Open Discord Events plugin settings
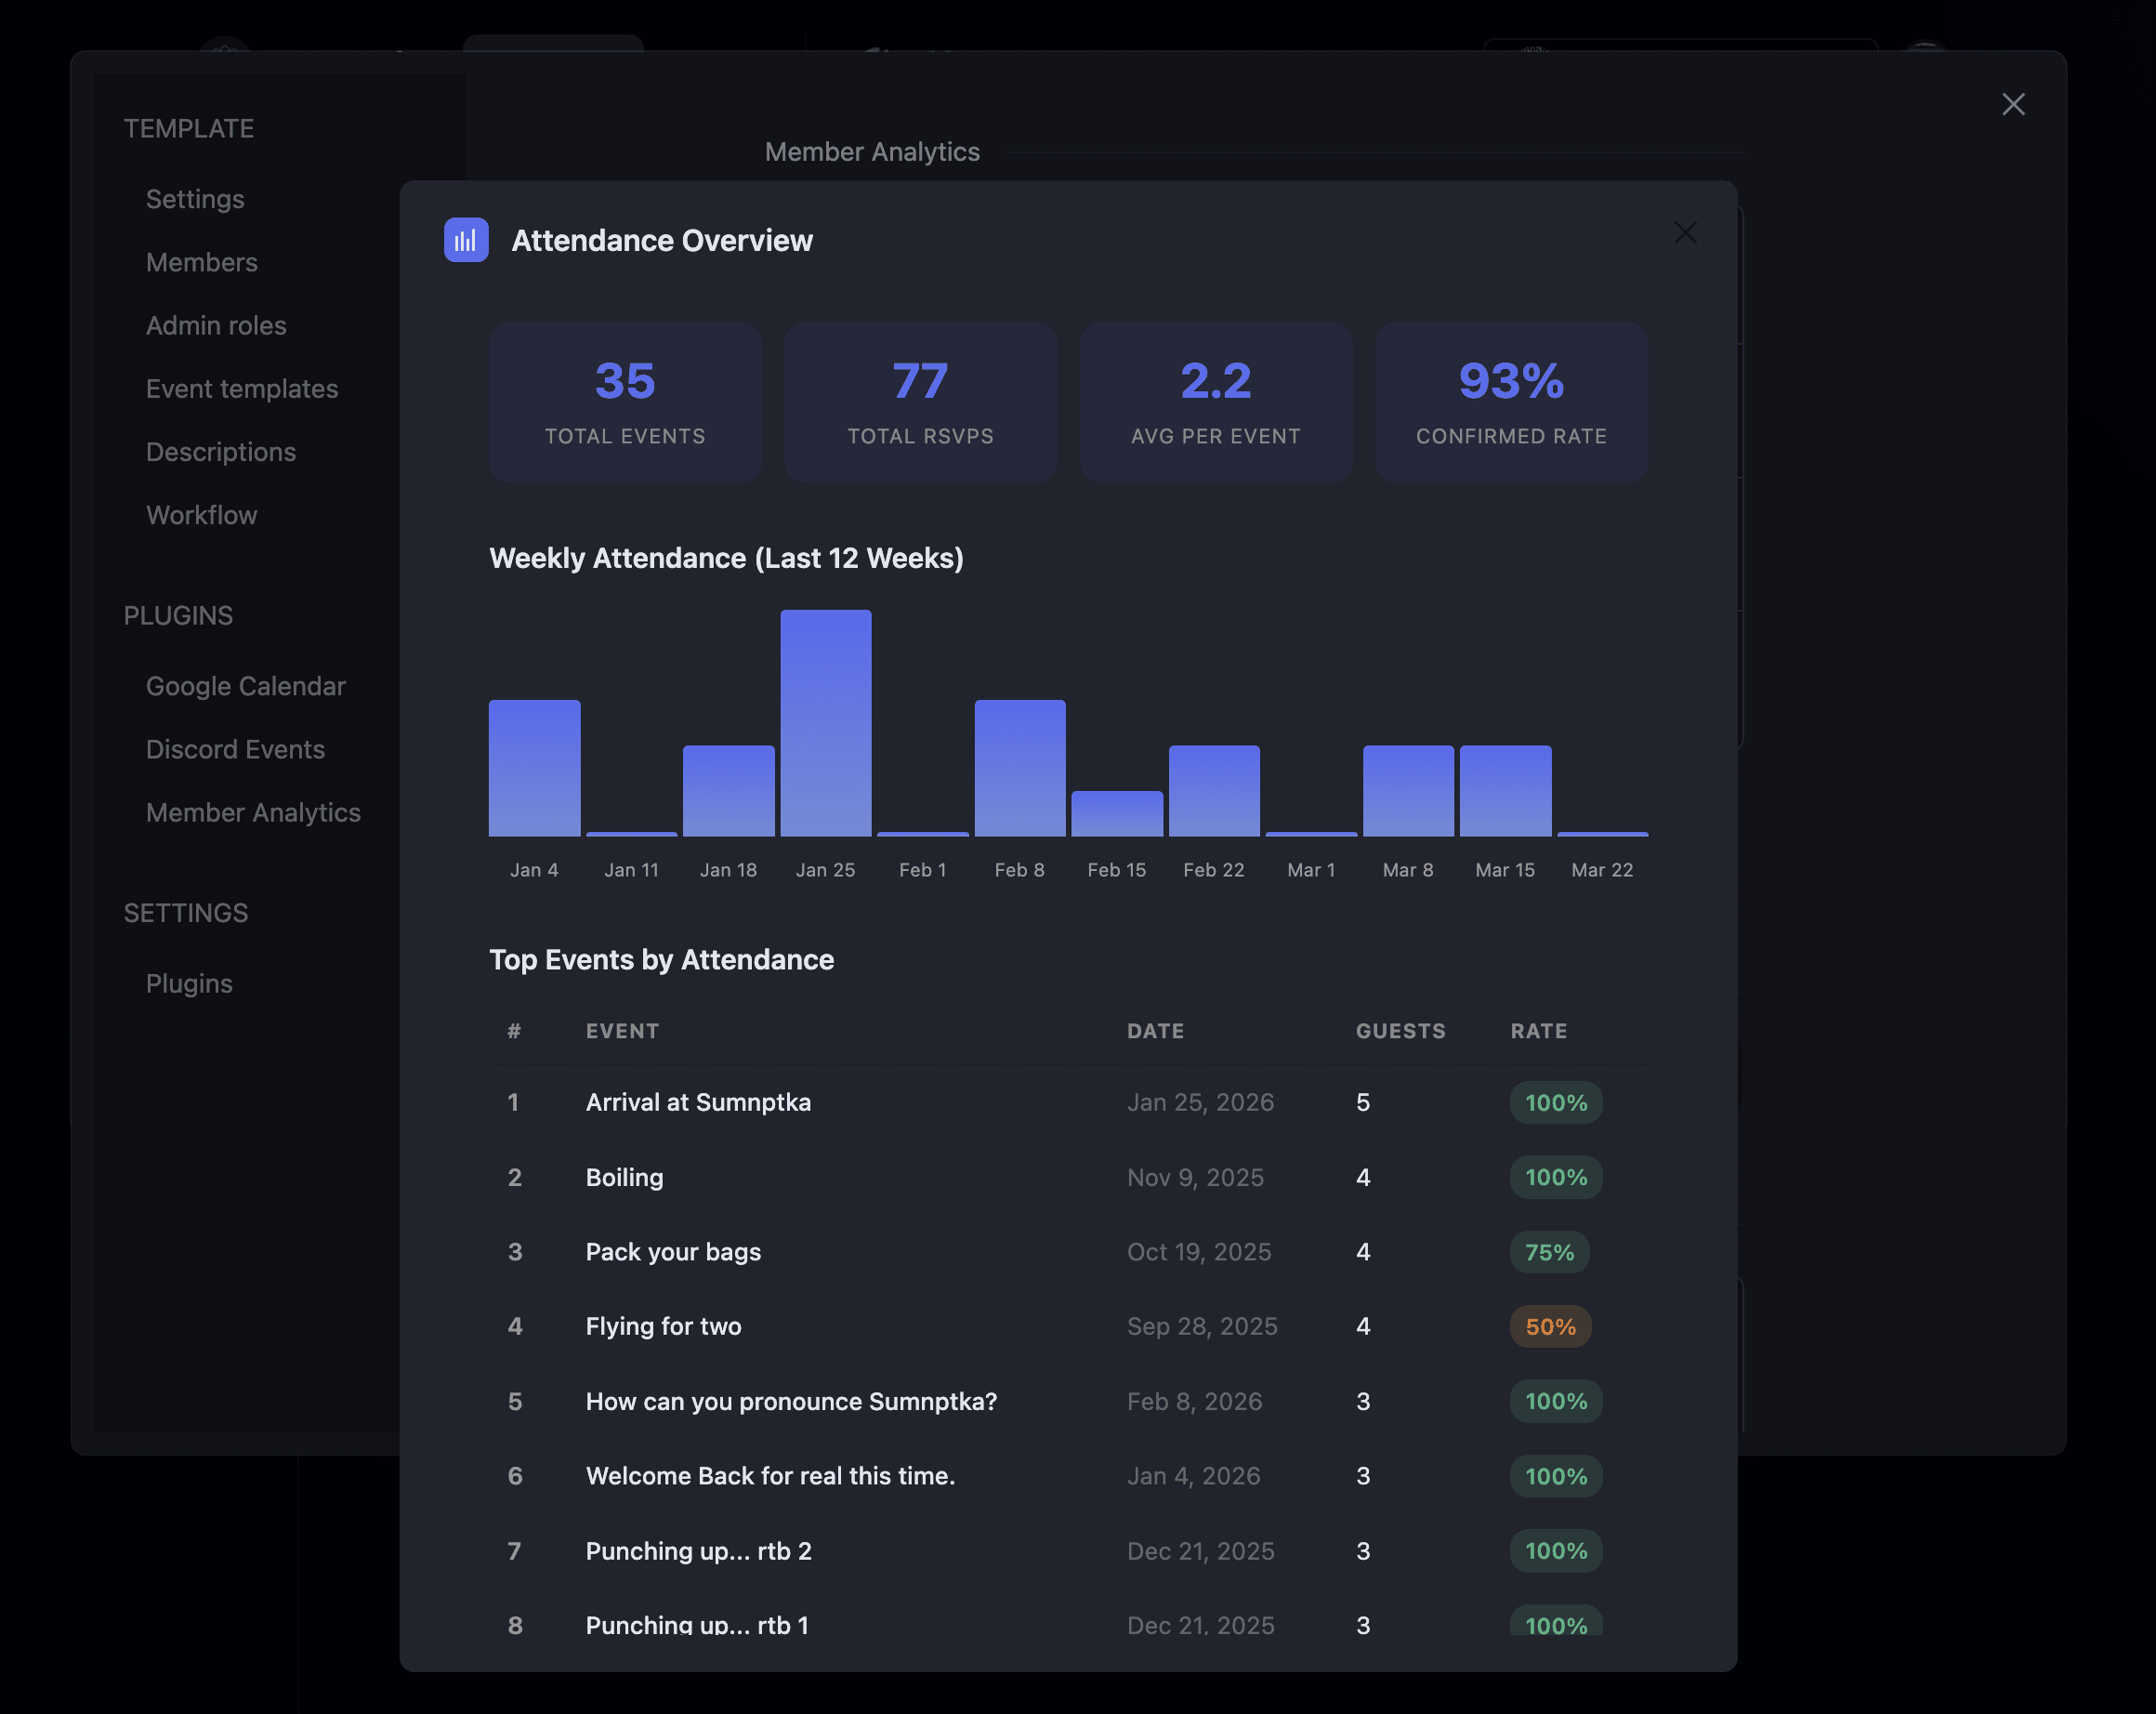This screenshot has height=1714, width=2156. point(236,749)
